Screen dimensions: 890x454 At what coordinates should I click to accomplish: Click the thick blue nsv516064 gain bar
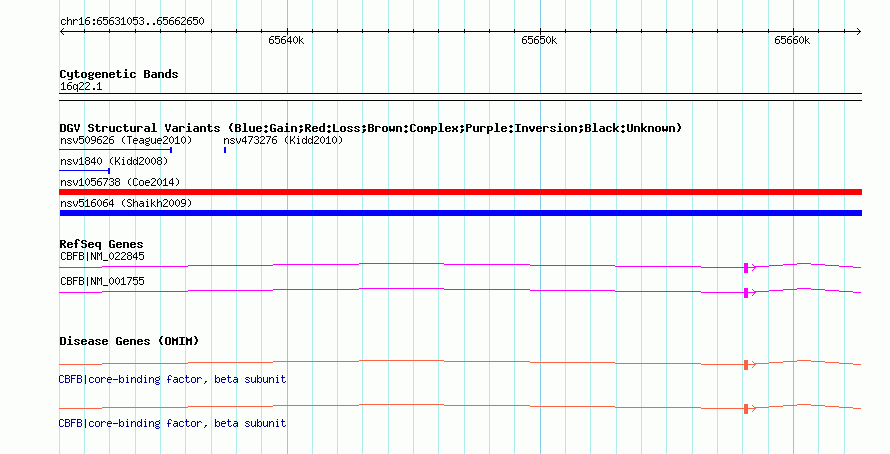pyautogui.click(x=461, y=213)
